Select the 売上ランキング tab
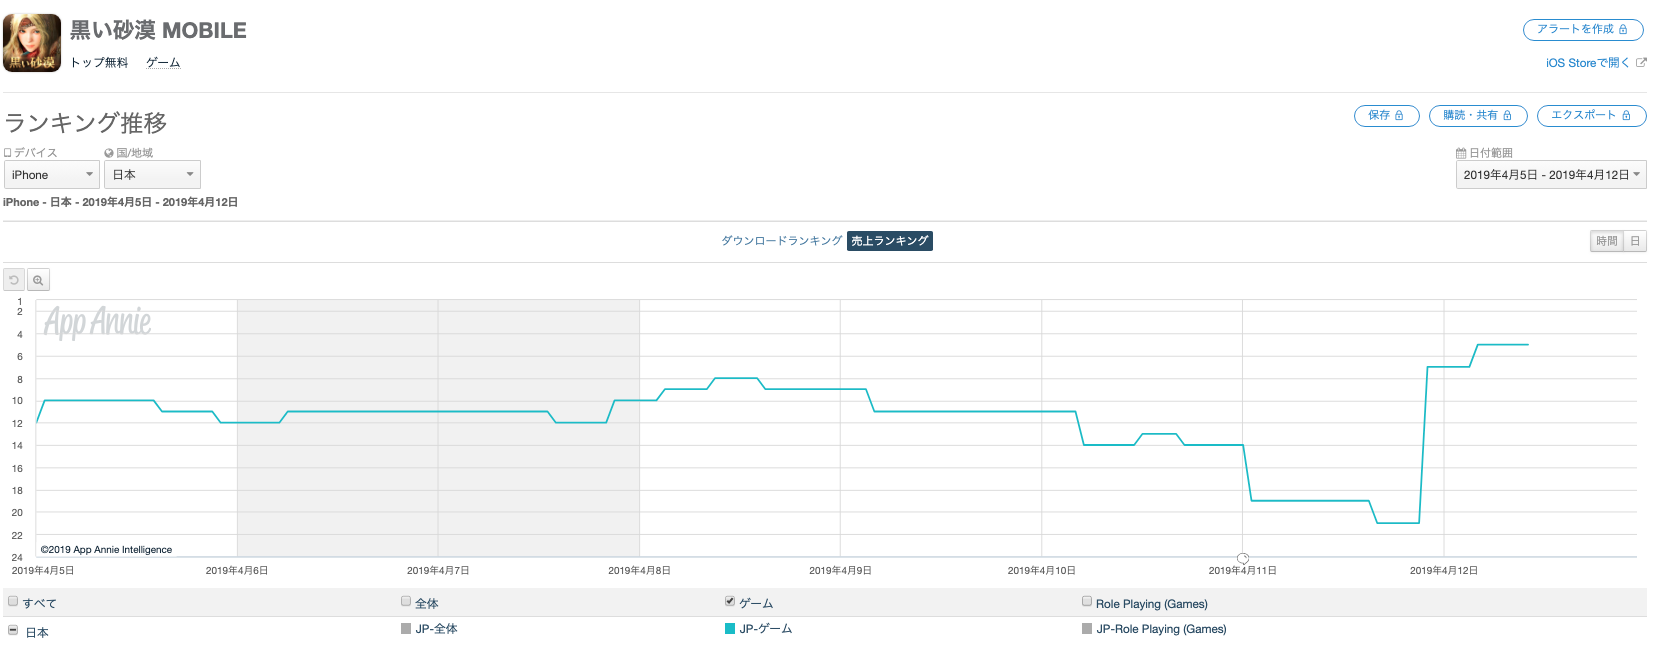This screenshot has height=659, width=1656. (890, 241)
